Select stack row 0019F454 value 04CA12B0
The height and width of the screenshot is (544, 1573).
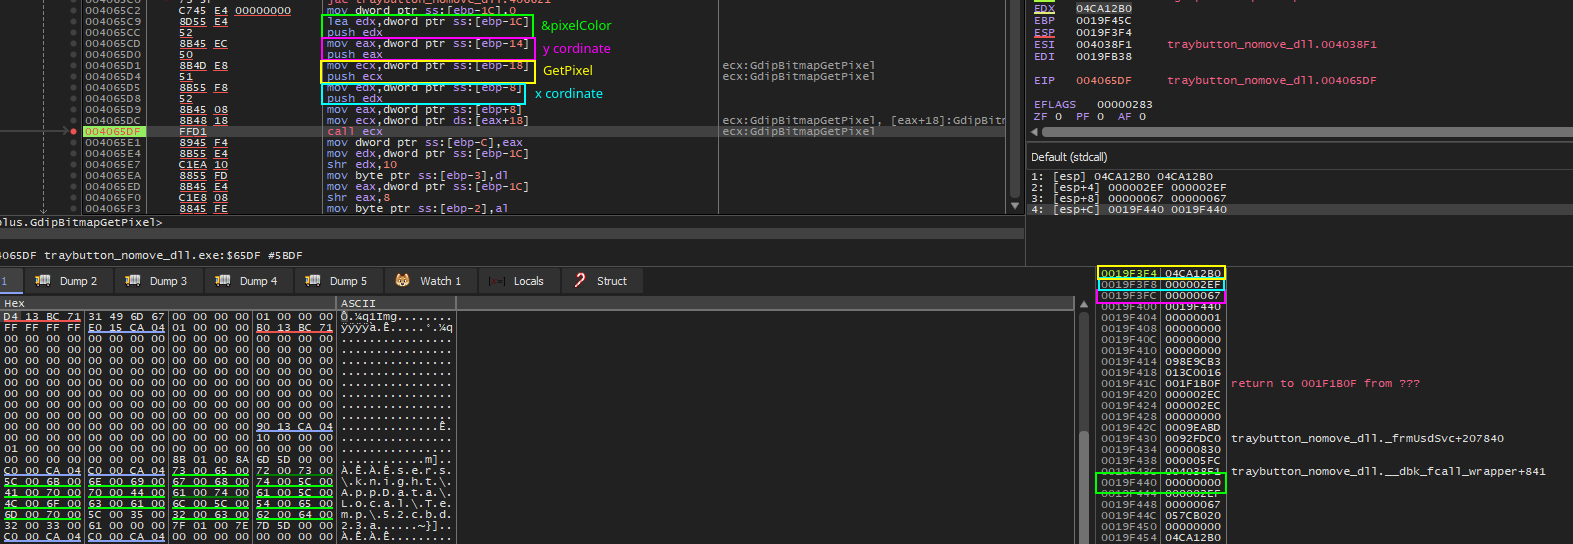coord(1193,537)
